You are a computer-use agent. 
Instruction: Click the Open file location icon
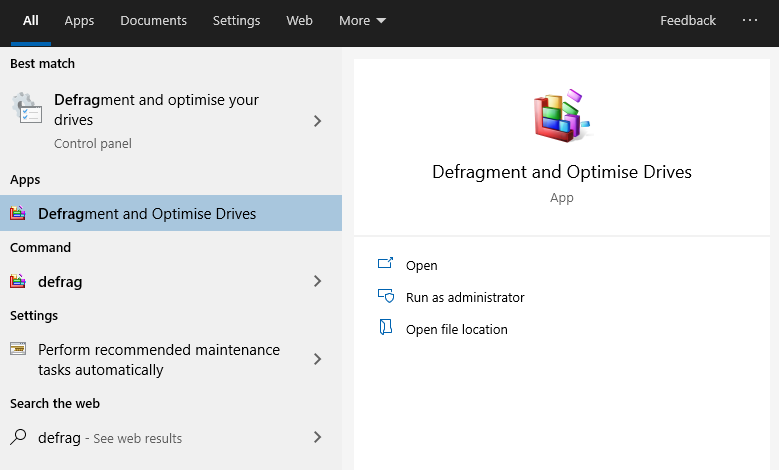pyautogui.click(x=386, y=327)
